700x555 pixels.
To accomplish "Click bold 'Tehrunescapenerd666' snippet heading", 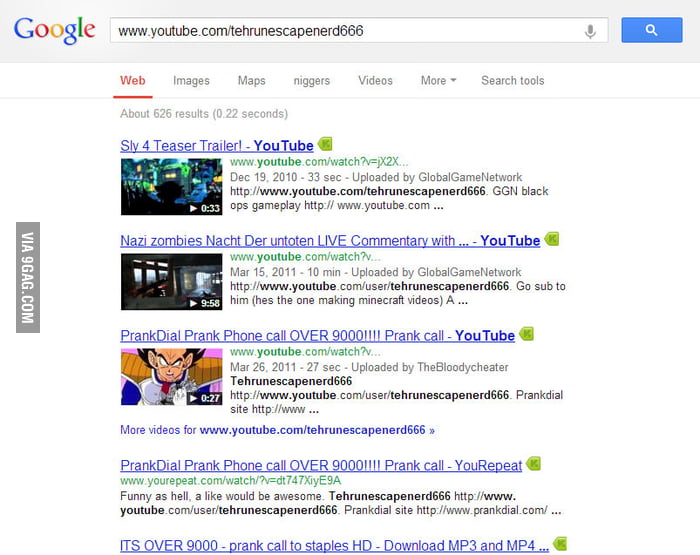I will tap(291, 381).
